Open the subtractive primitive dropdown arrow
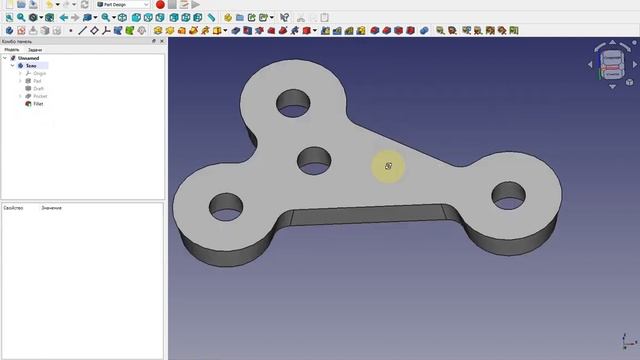The width and height of the screenshot is (640, 360). tap(314, 31)
